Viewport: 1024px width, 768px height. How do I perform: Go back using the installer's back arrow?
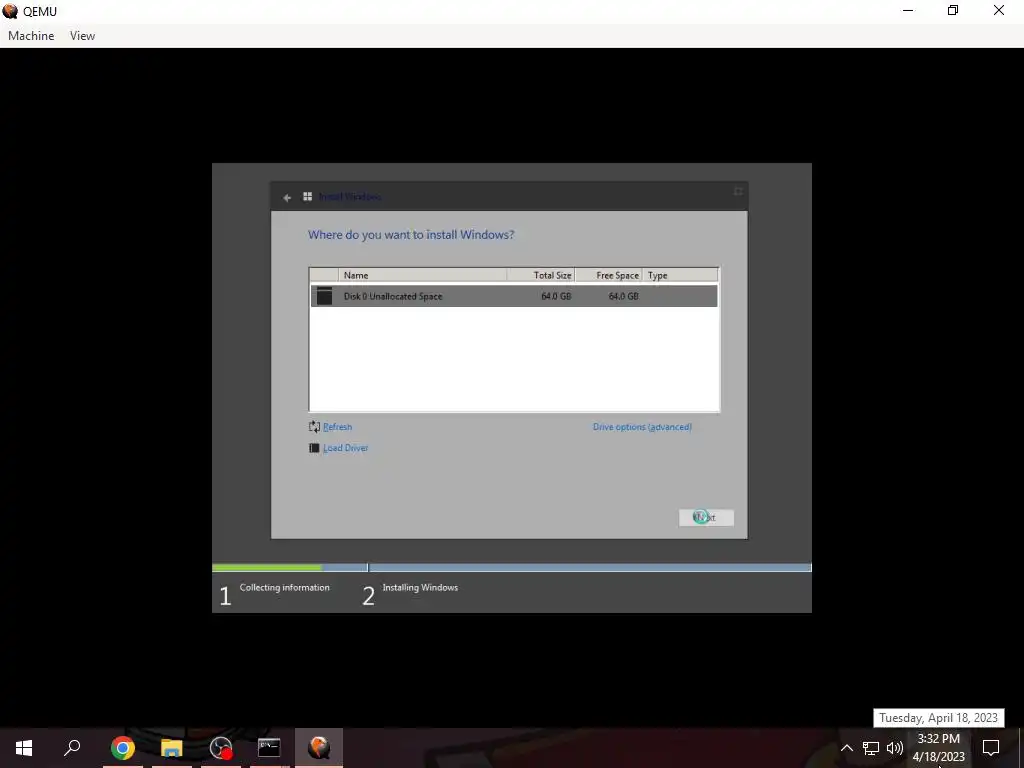coord(287,197)
